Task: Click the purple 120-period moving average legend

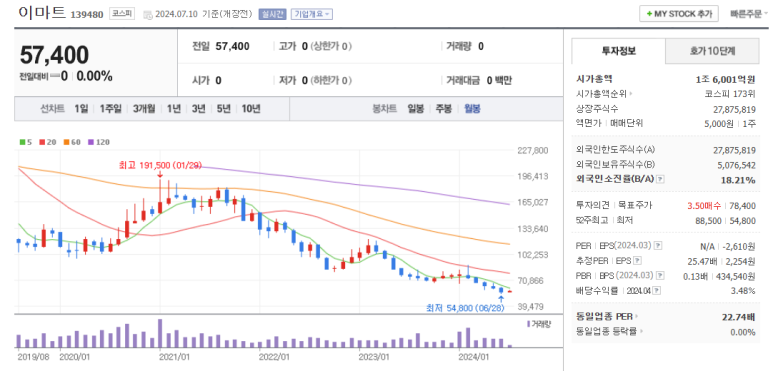Action: pos(99,142)
